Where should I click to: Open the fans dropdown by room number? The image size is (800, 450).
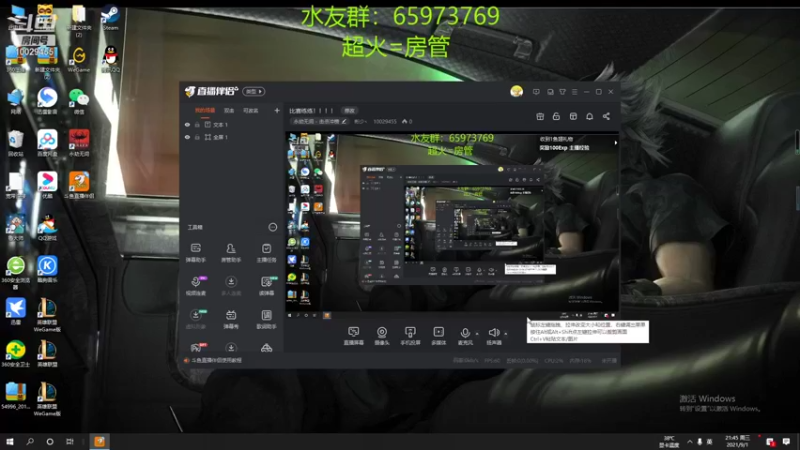360,121
